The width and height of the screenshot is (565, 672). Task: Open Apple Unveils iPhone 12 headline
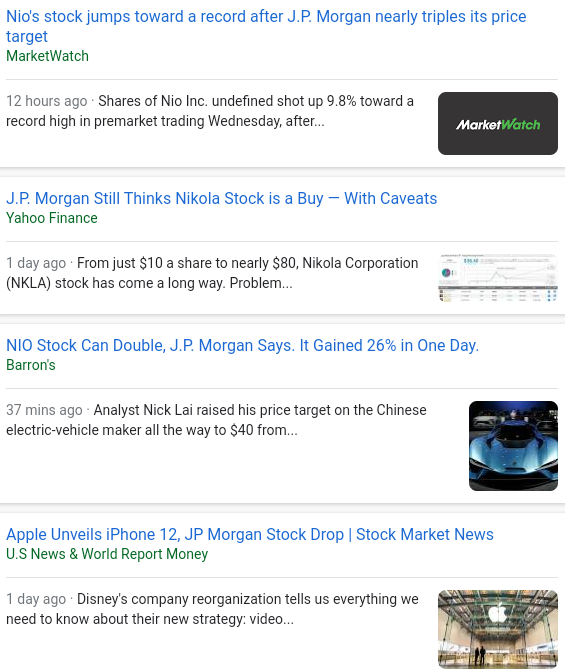click(249, 534)
